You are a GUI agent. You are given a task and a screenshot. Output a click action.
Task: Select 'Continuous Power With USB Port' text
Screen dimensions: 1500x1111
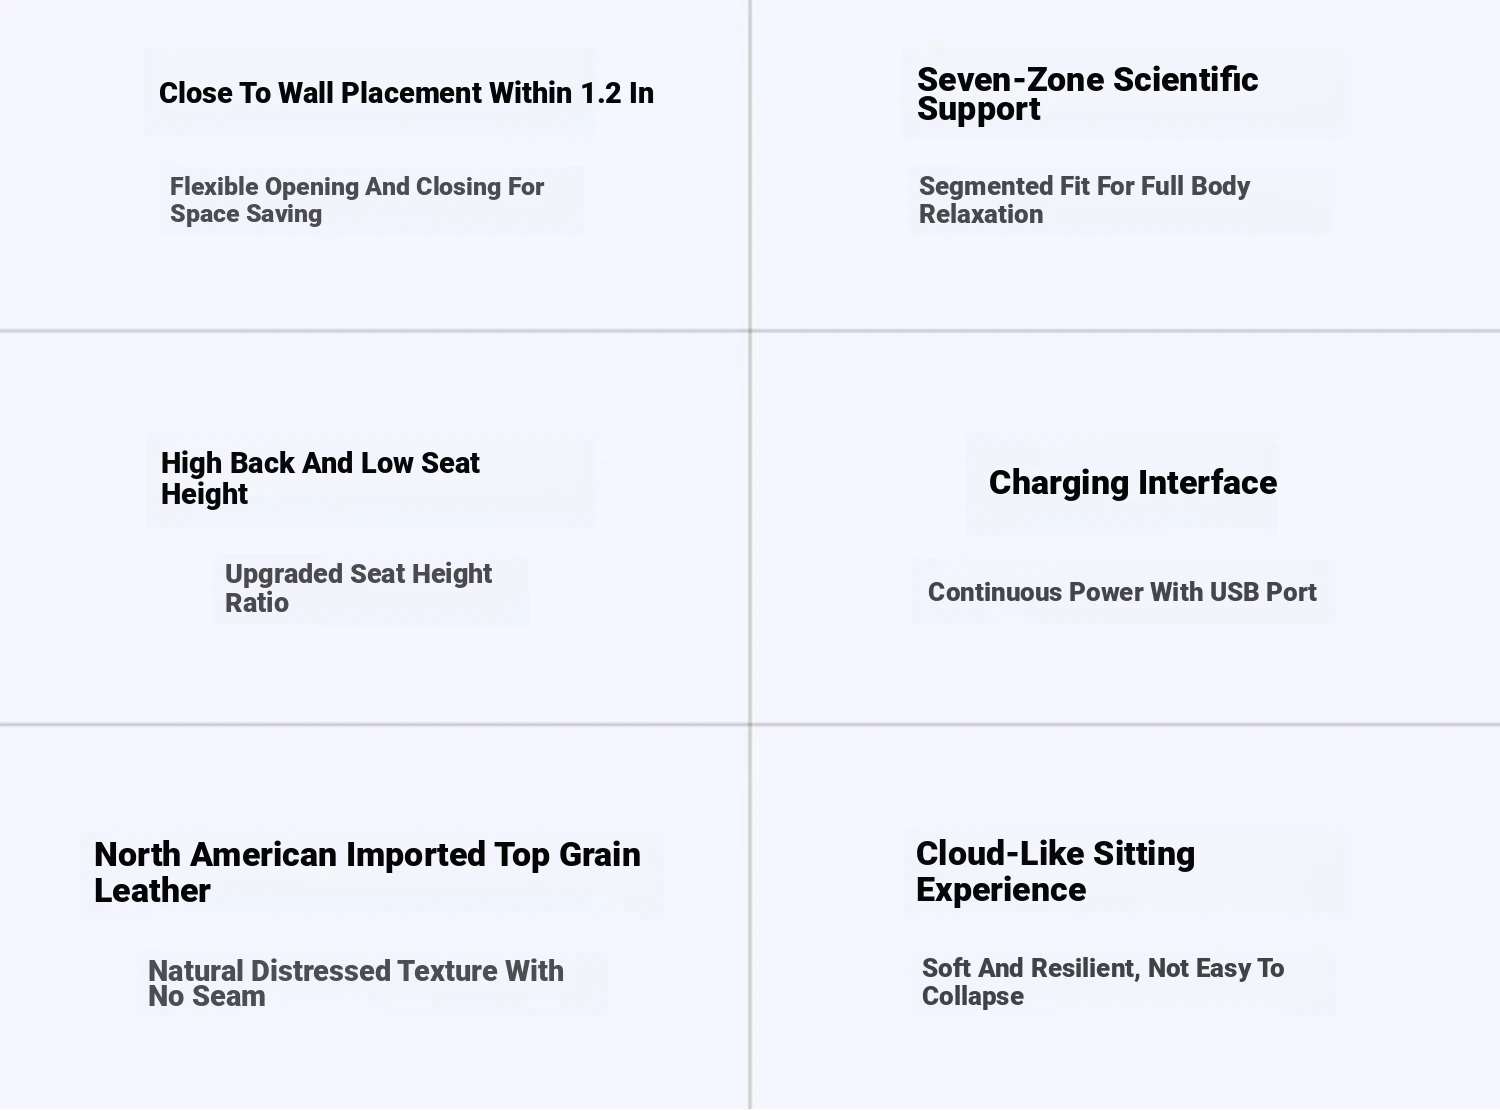(1122, 592)
